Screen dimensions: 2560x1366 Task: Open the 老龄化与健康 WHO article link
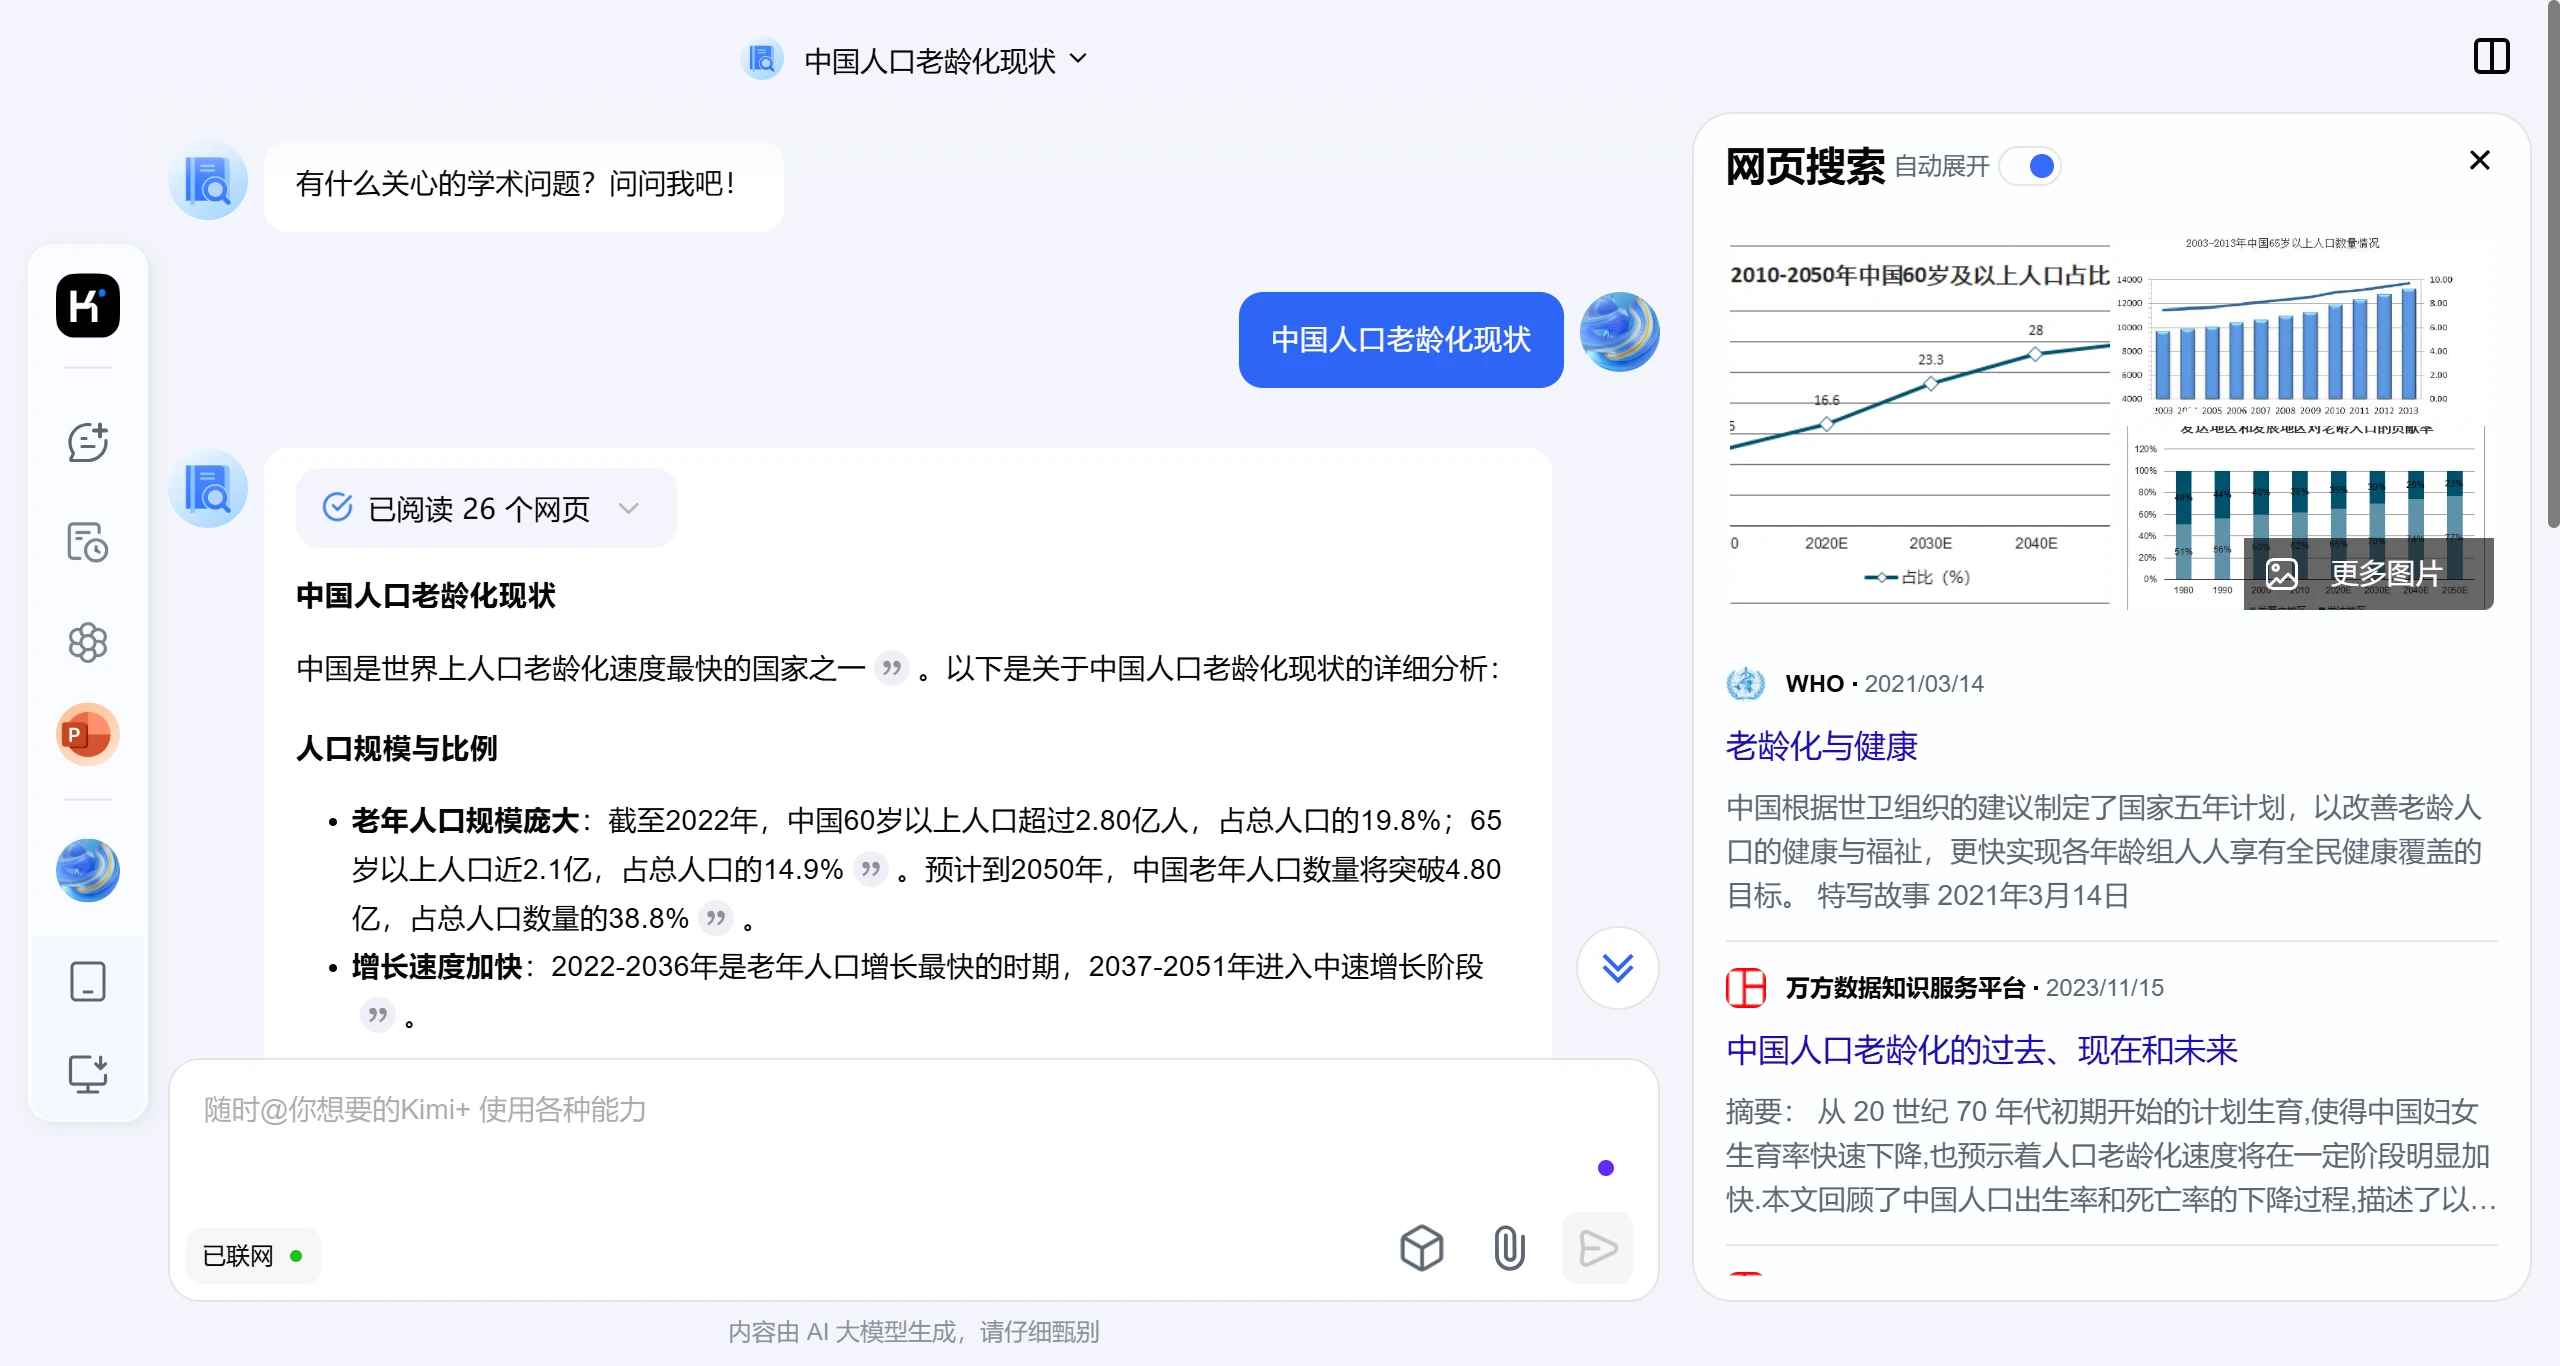(x=1824, y=744)
